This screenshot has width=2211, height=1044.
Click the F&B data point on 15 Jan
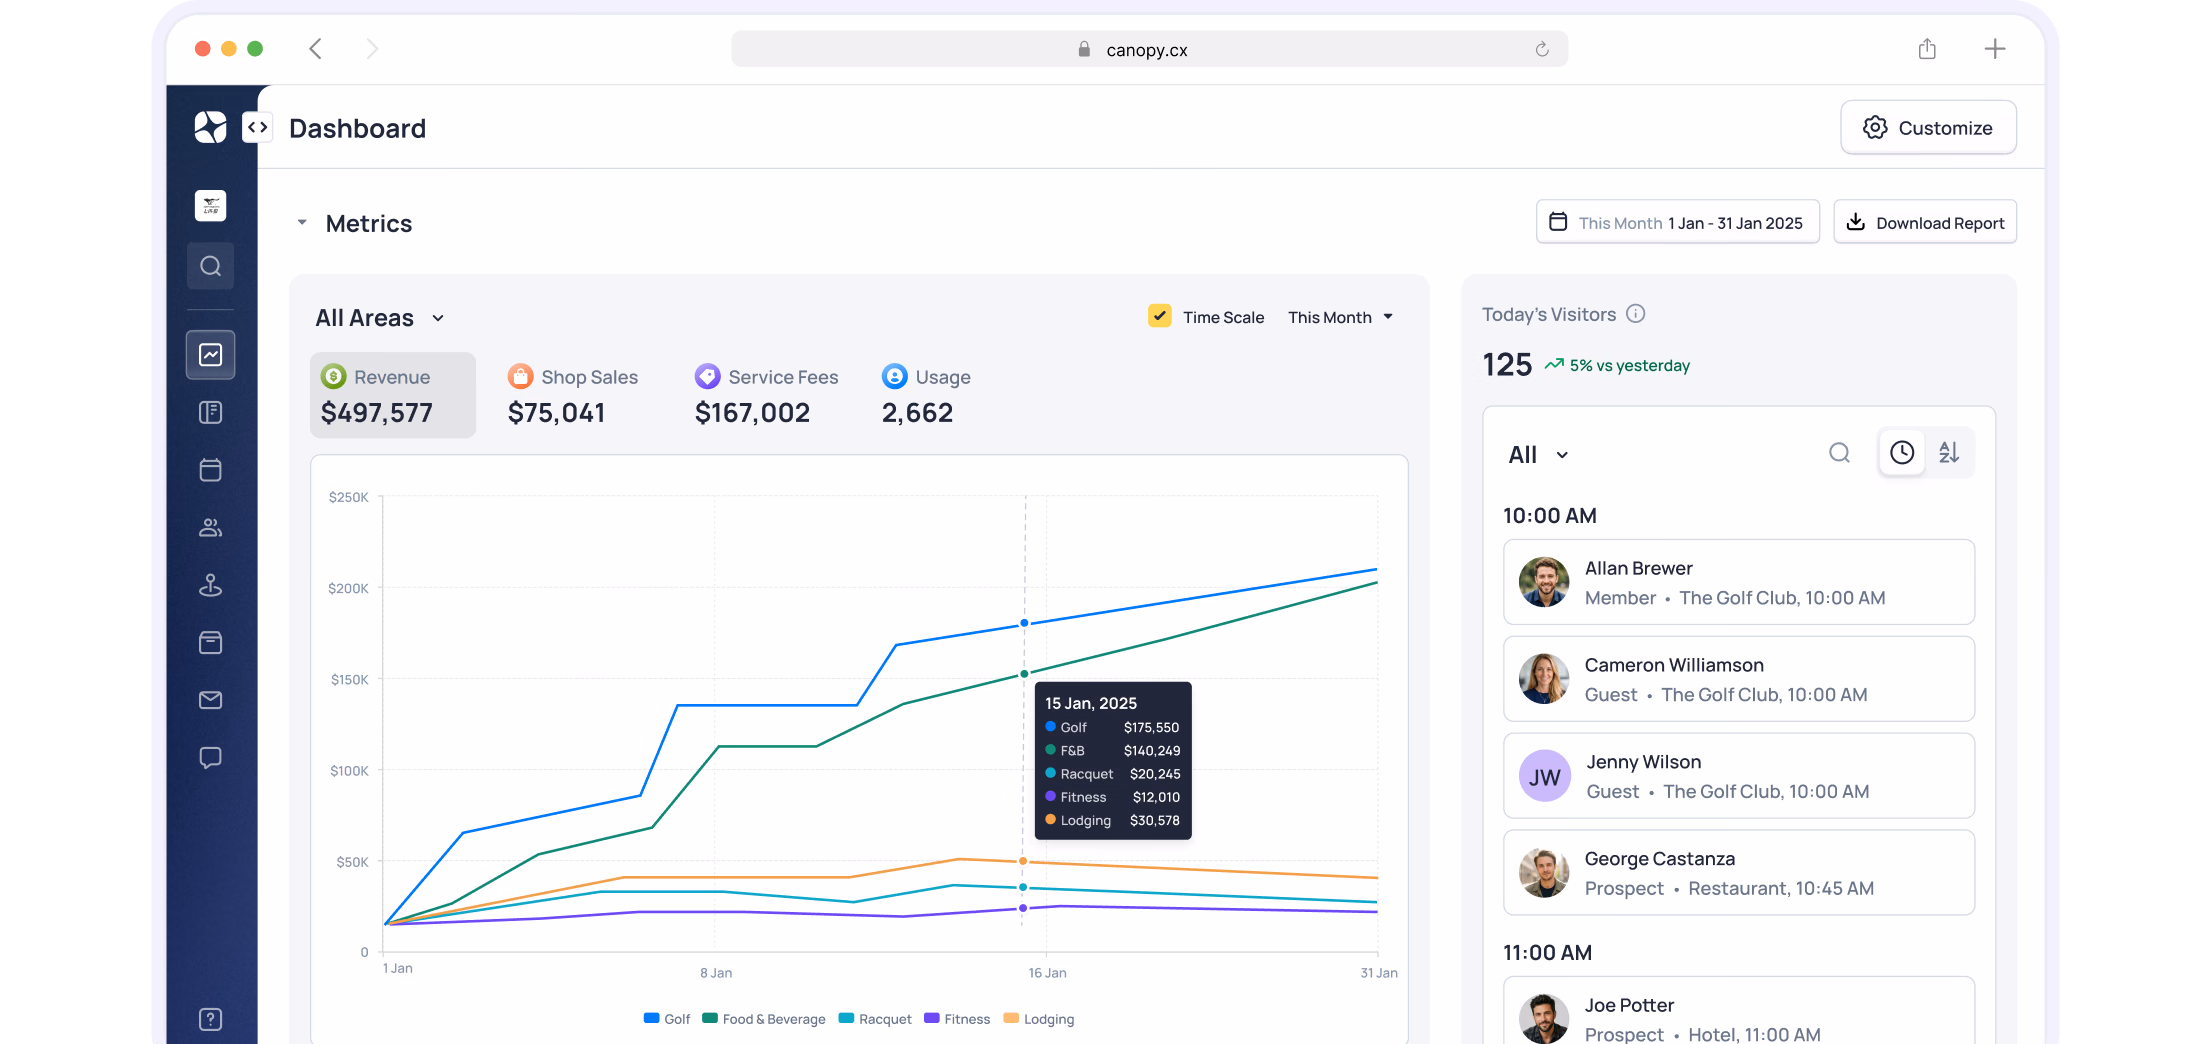[1024, 674]
